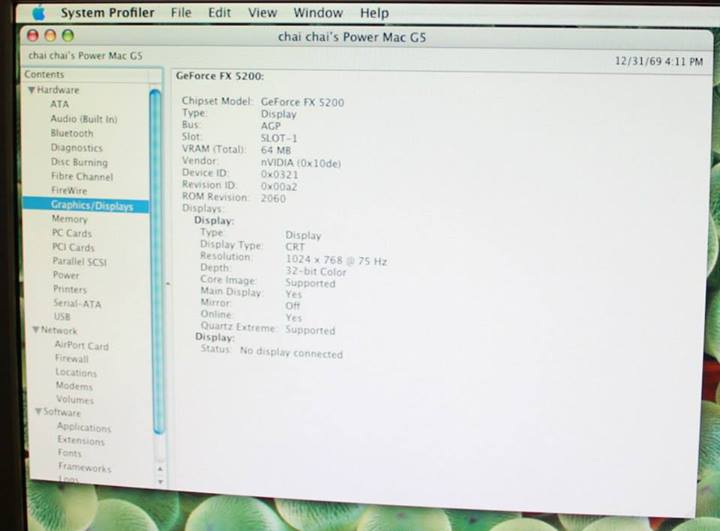The width and height of the screenshot is (720, 531).
Task: Select USB in the sidebar
Action: tap(62, 317)
